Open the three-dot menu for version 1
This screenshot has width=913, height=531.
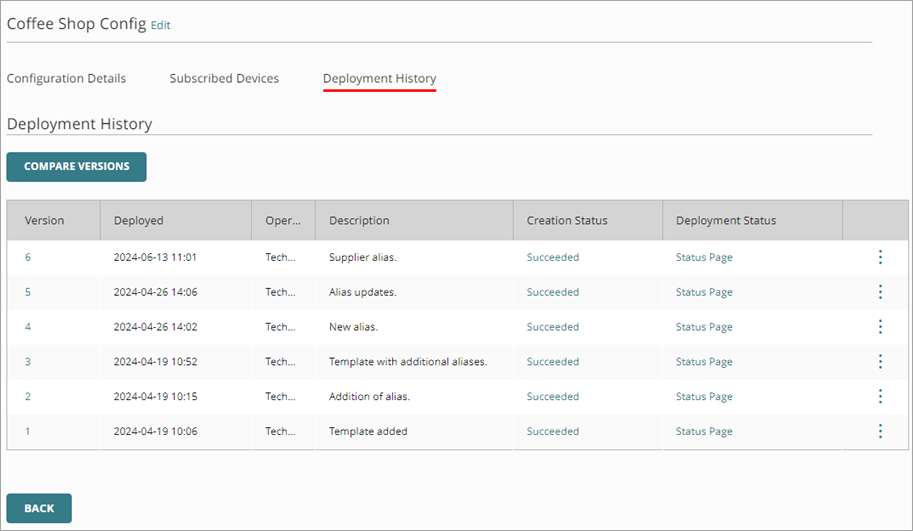tap(880, 432)
